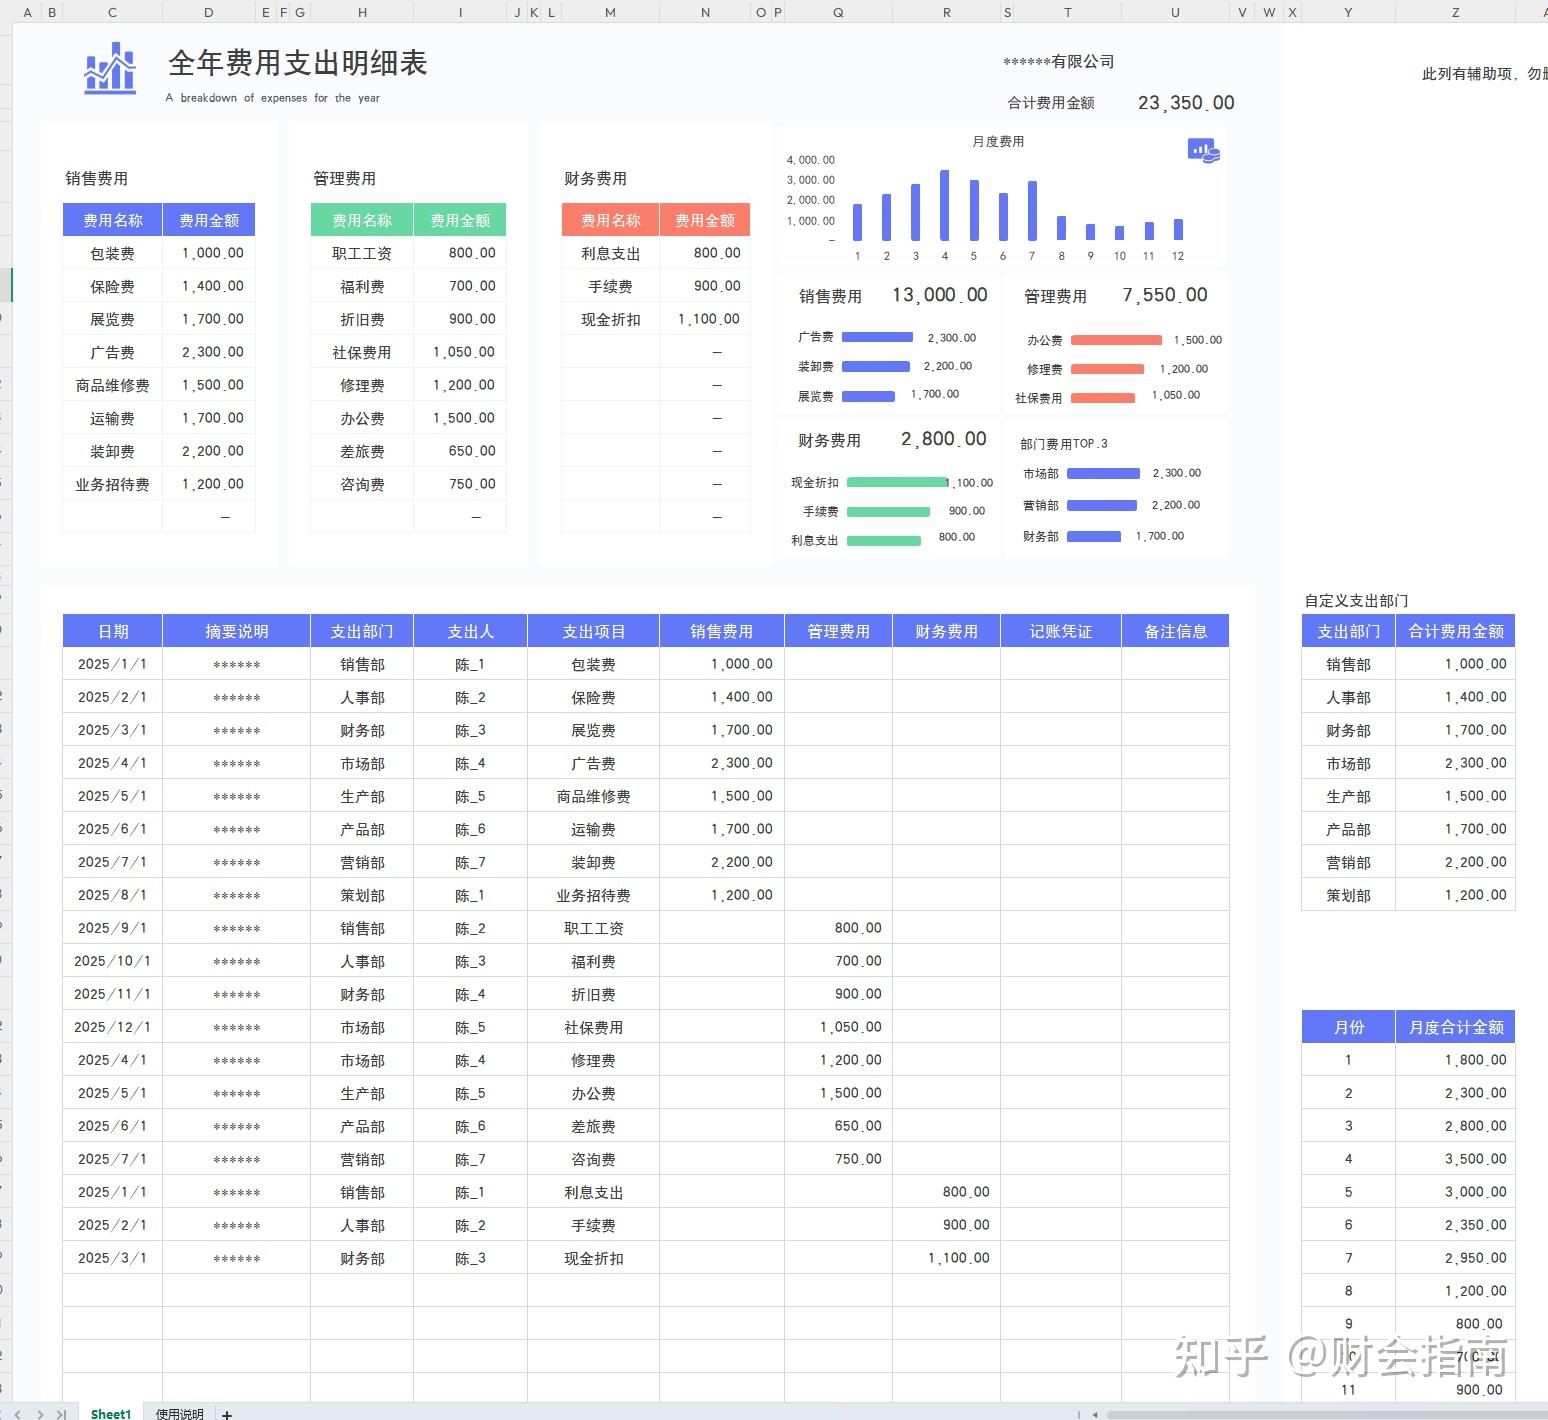Click the 650.00 amount in 差旅费 row
The image size is (1548, 1420).
838,1126
